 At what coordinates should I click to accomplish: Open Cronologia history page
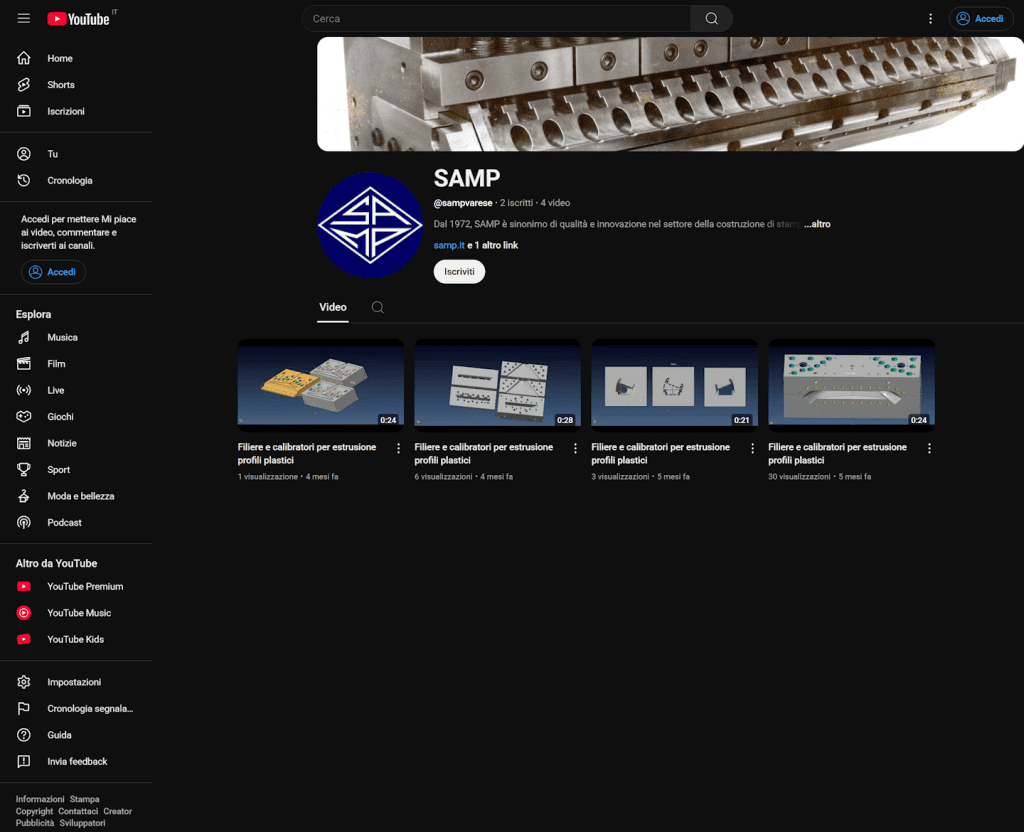coord(69,181)
